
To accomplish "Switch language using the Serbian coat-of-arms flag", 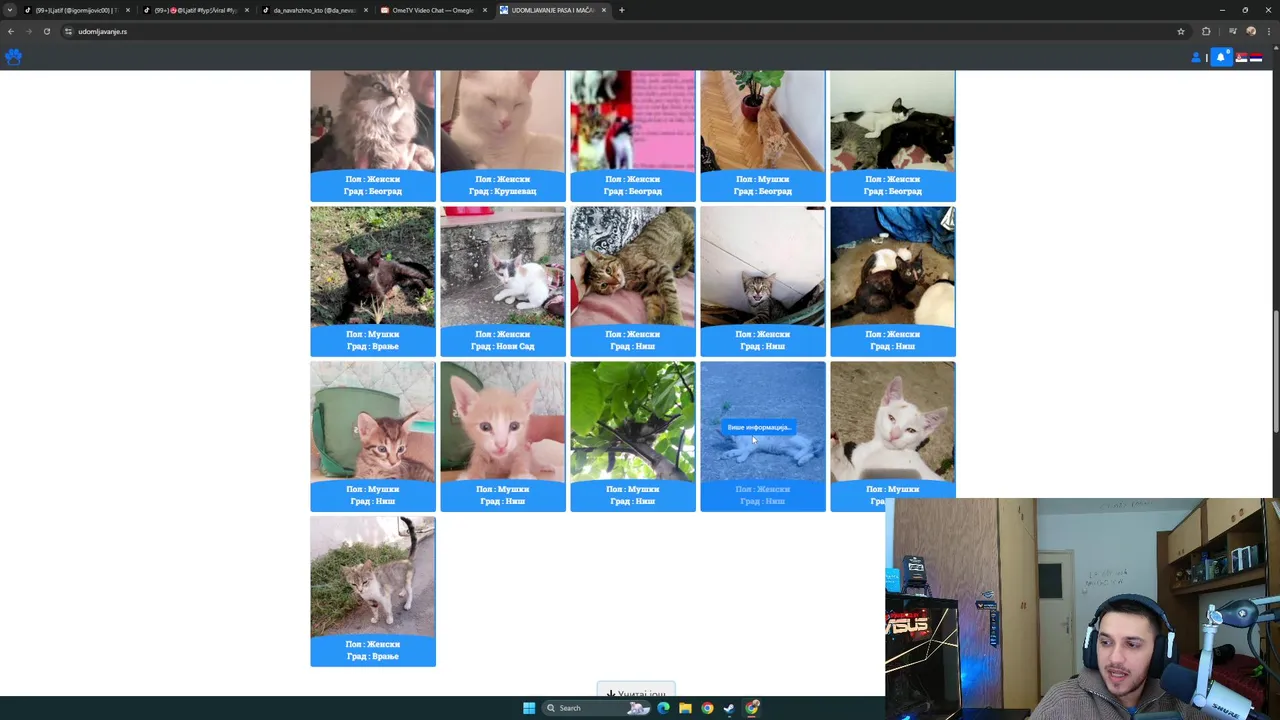I will tap(1242, 57).
